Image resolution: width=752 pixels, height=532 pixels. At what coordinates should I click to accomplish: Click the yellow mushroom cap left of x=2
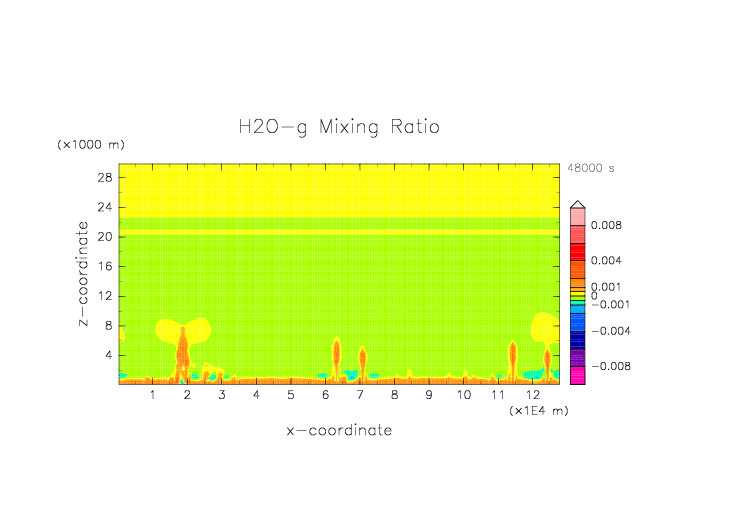click(168, 329)
